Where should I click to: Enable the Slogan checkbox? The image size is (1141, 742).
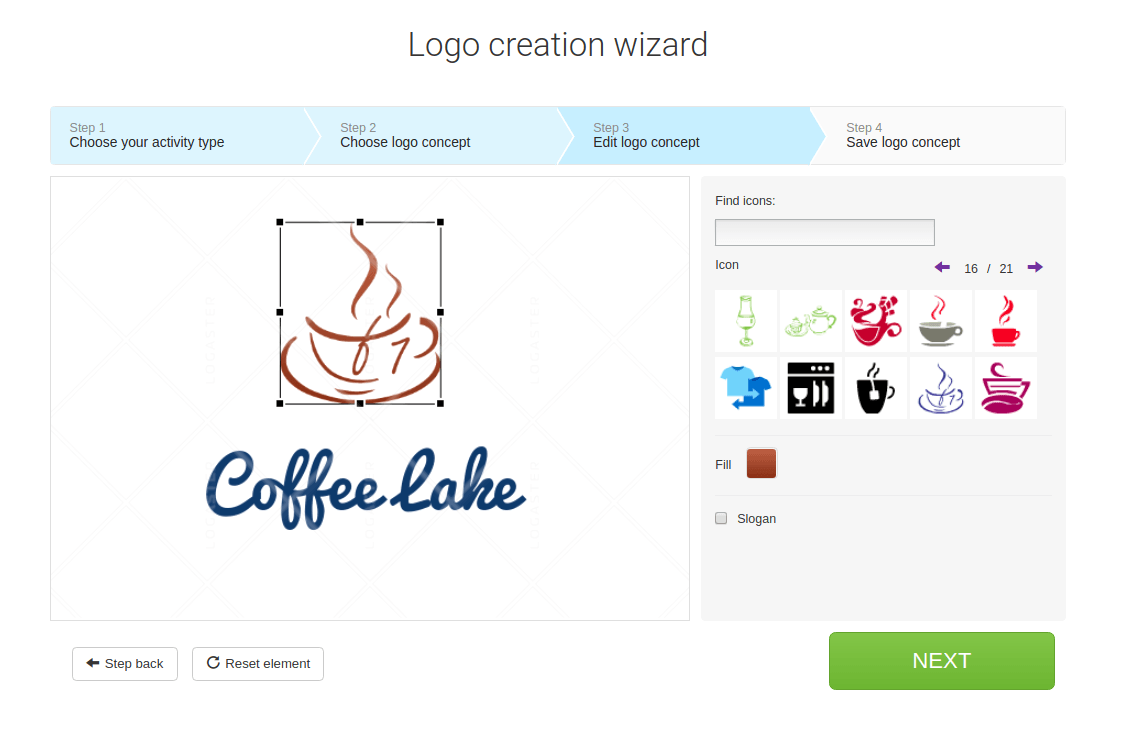tap(721, 518)
